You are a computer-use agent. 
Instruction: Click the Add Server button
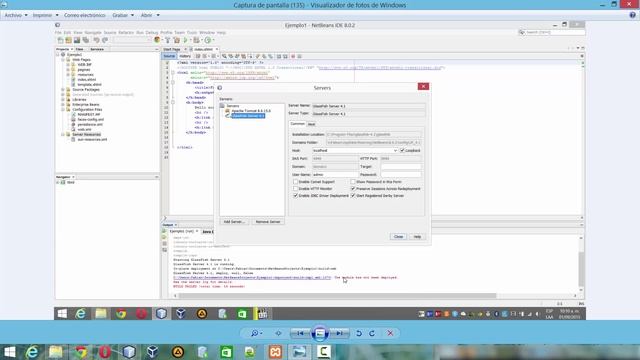233,222
